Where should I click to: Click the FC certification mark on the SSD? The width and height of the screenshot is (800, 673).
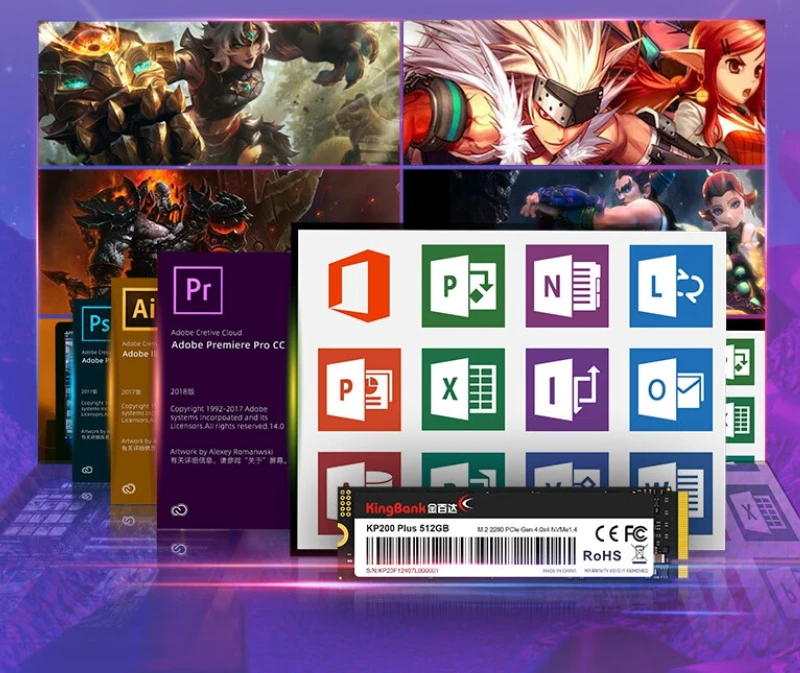636,534
